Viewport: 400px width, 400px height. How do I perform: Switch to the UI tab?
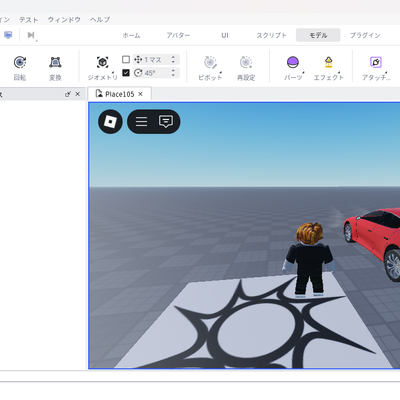(225, 35)
